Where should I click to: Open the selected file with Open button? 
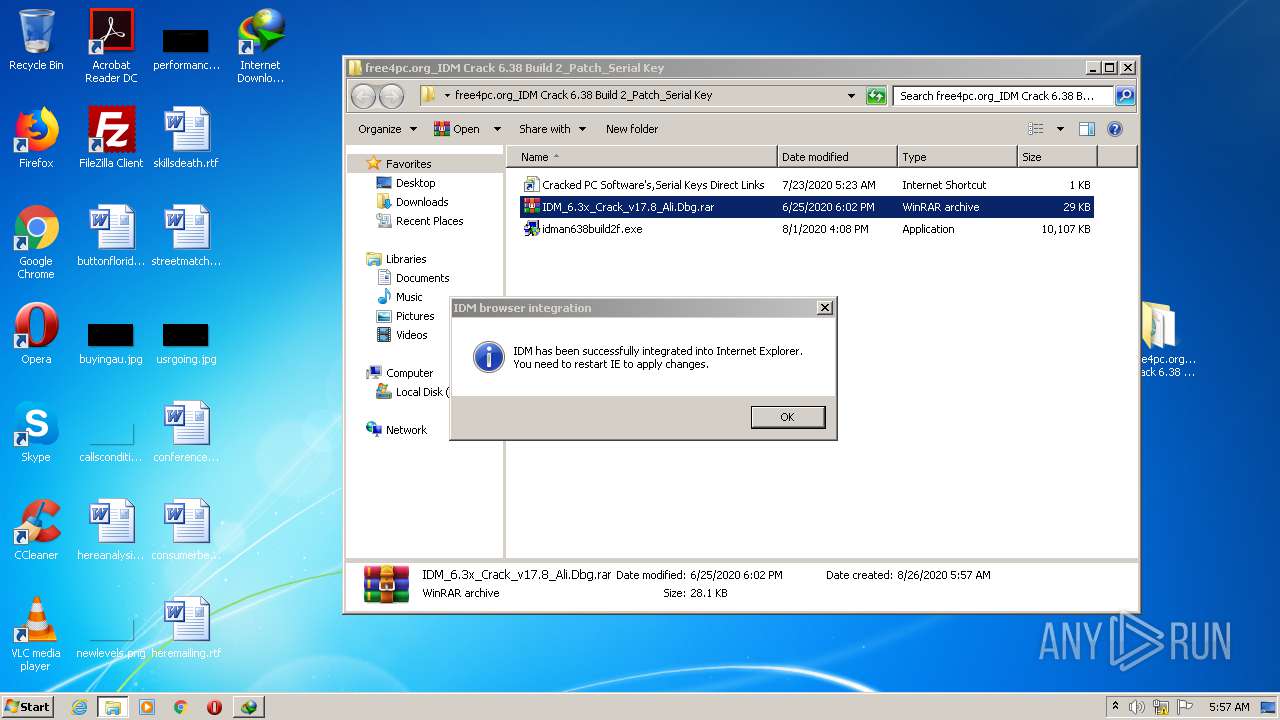click(x=458, y=129)
